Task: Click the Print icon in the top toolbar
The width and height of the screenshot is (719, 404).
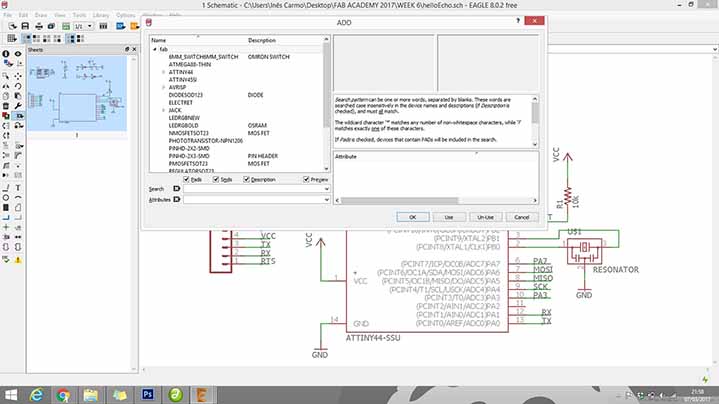Action: coord(39,26)
